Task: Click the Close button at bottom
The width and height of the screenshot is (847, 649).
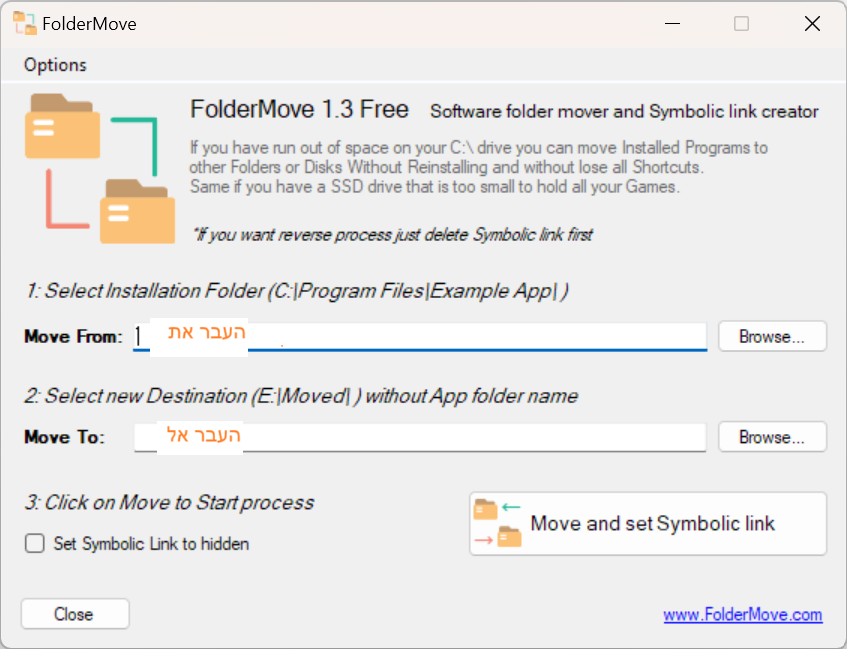Action: (x=75, y=614)
